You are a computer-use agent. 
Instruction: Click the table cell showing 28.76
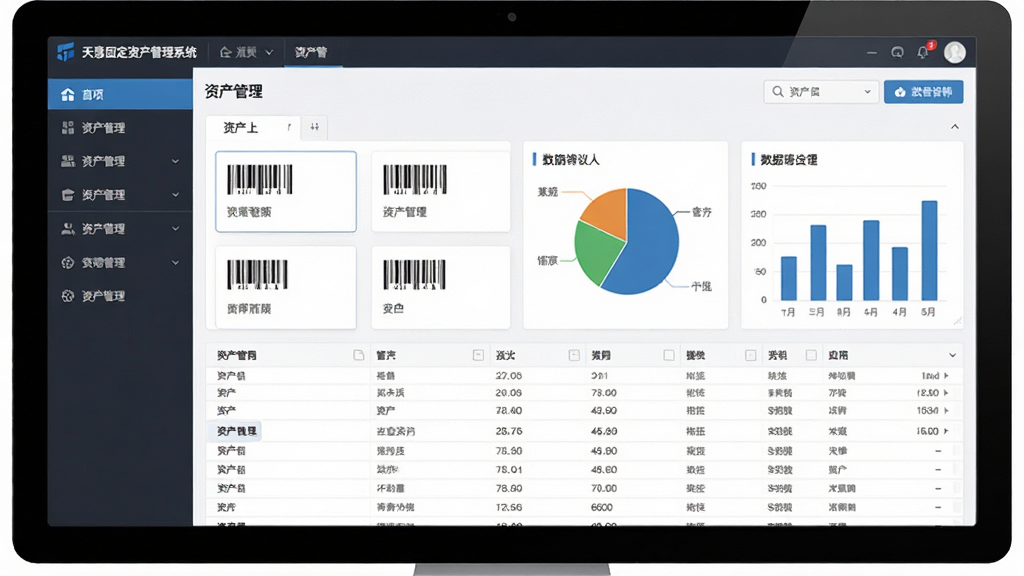[508, 431]
